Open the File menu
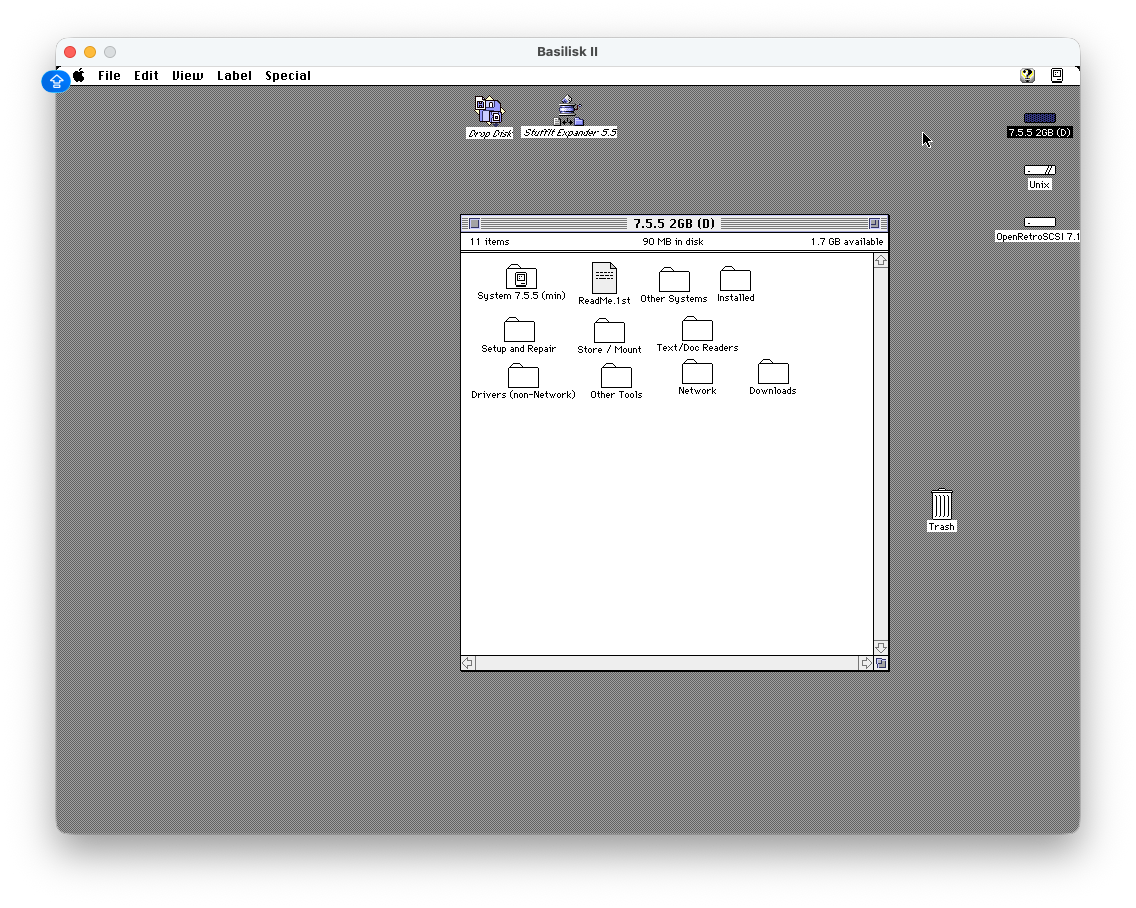Viewport: 1136px width, 908px height. tap(109, 75)
